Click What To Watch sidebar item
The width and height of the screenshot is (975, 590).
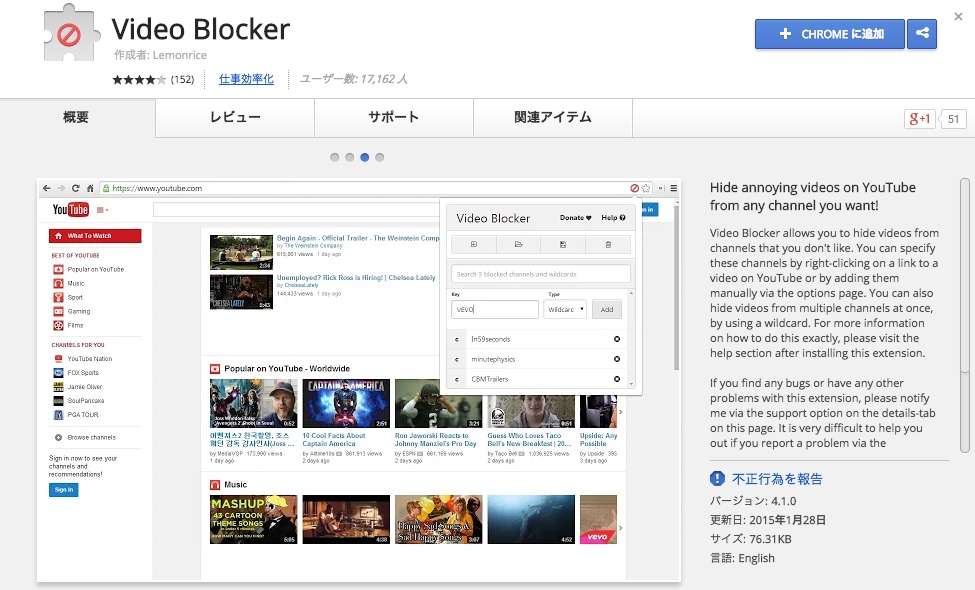(x=95, y=236)
